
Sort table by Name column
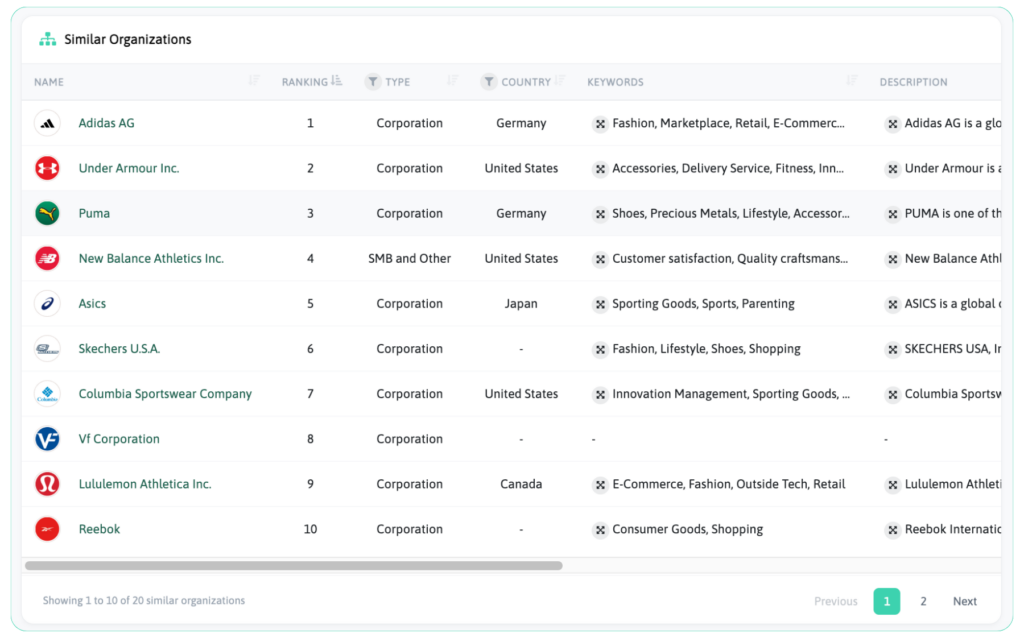pyautogui.click(x=254, y=81)
